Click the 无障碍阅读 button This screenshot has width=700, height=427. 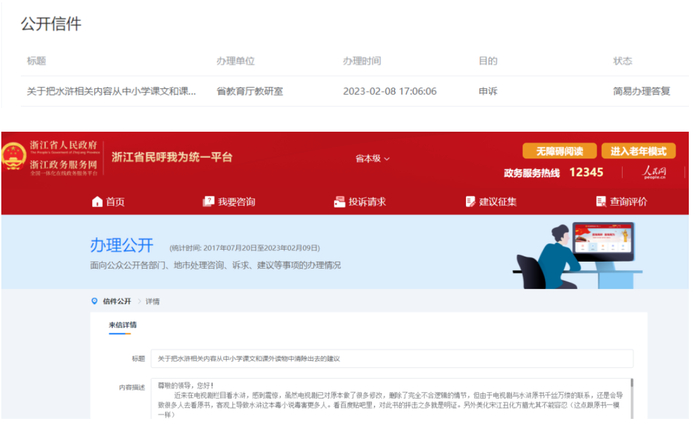[559, 151]
